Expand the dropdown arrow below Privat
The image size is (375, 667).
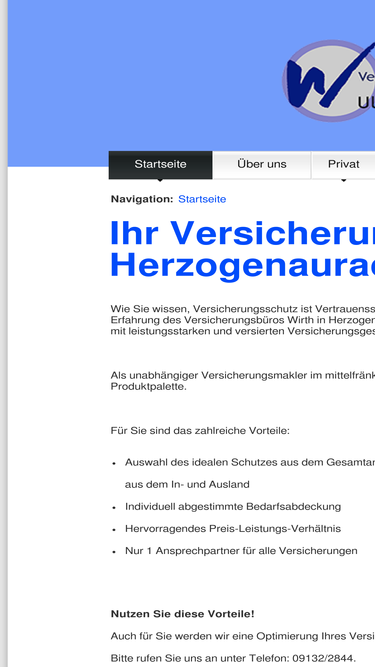coord(344,181)
